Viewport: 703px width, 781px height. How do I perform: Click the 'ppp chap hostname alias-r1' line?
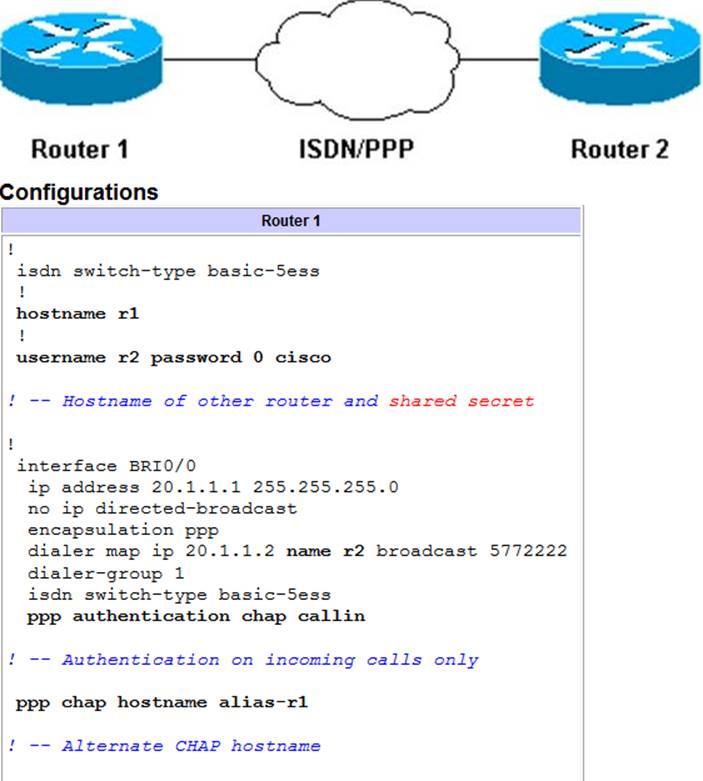click(162, 703)
